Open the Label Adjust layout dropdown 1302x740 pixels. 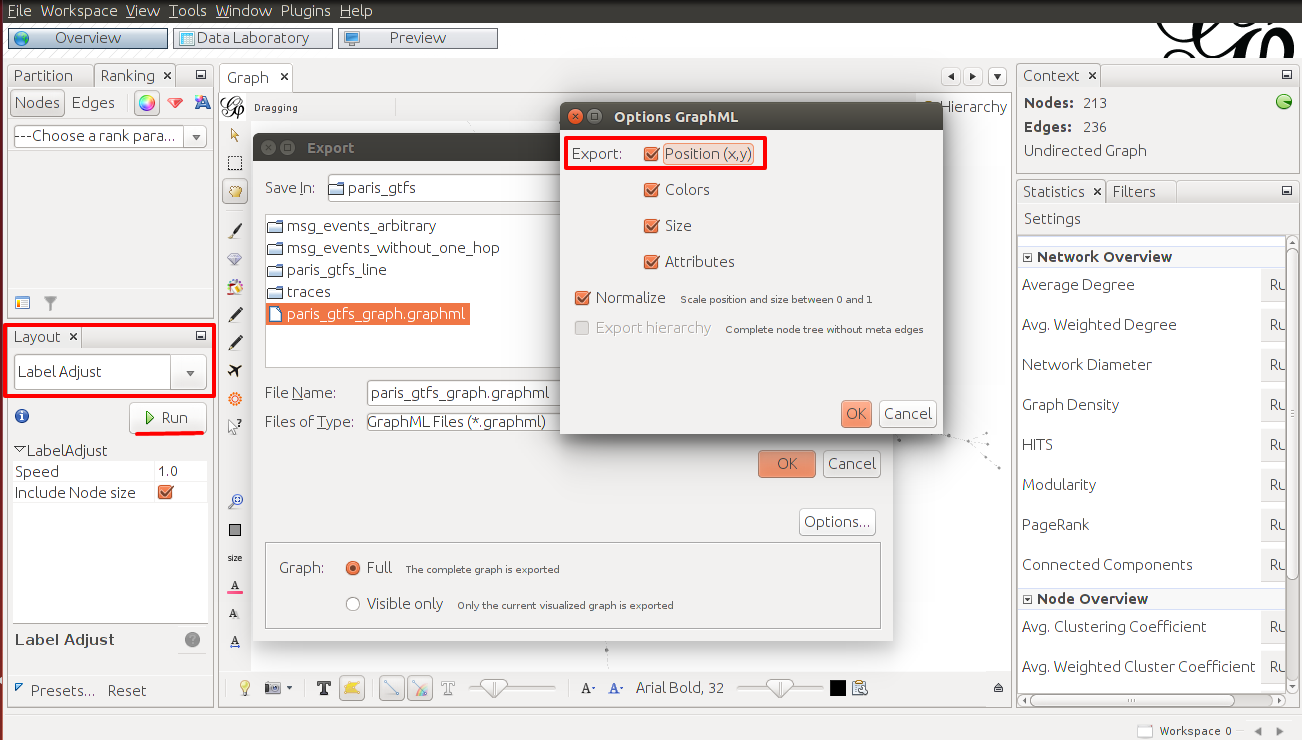189,372
